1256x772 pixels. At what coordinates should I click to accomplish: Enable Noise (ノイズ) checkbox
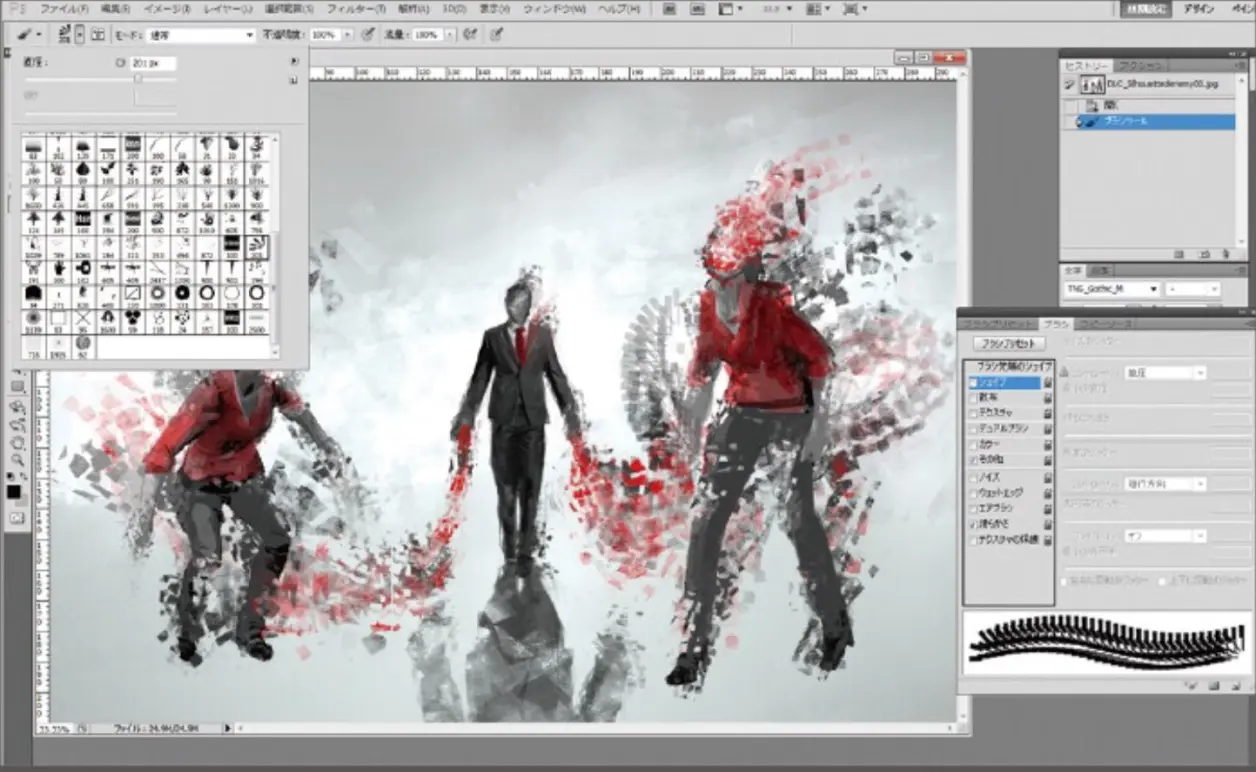973,477
